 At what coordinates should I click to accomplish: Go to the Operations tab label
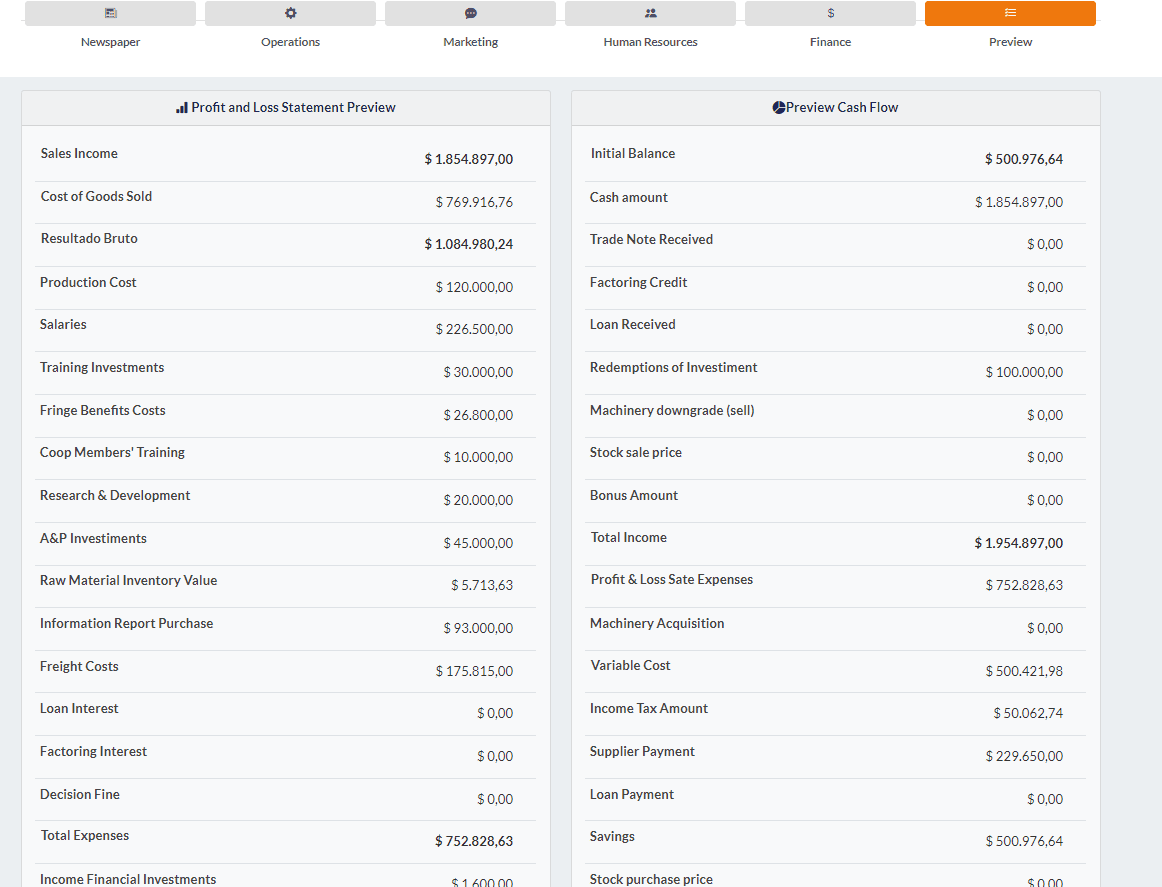pyautogui.click(x=290, y=42)
